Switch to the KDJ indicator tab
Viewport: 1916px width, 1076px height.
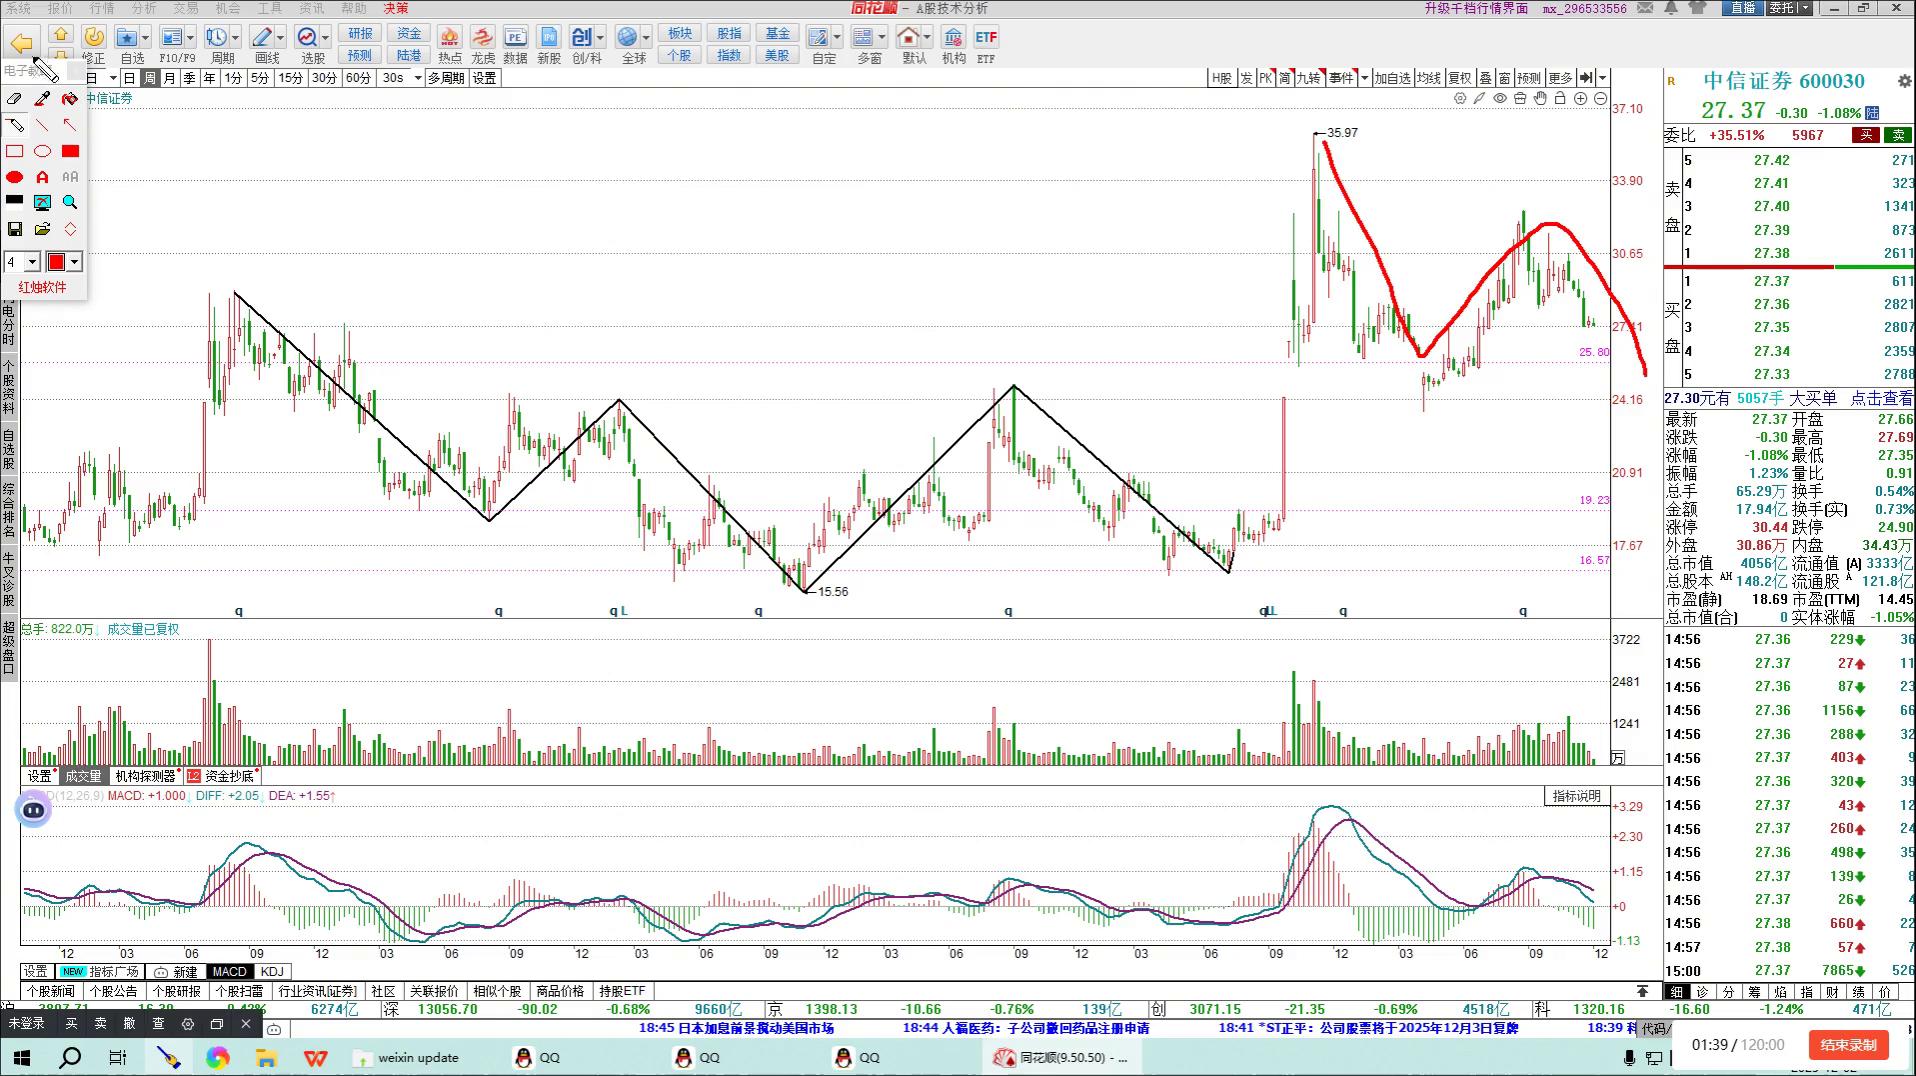272,972
